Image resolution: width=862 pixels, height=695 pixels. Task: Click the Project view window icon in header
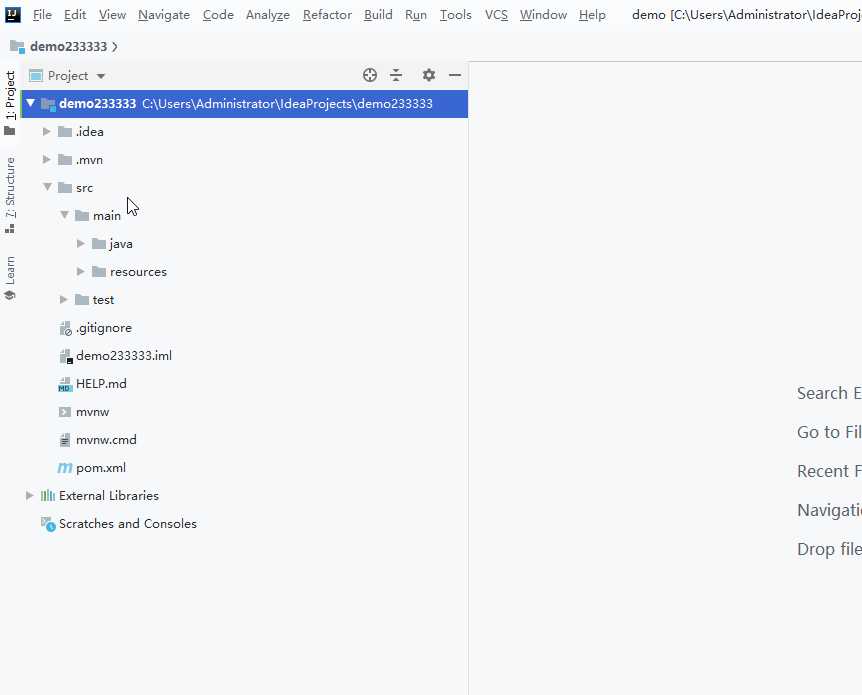click(x=36, y=76)
